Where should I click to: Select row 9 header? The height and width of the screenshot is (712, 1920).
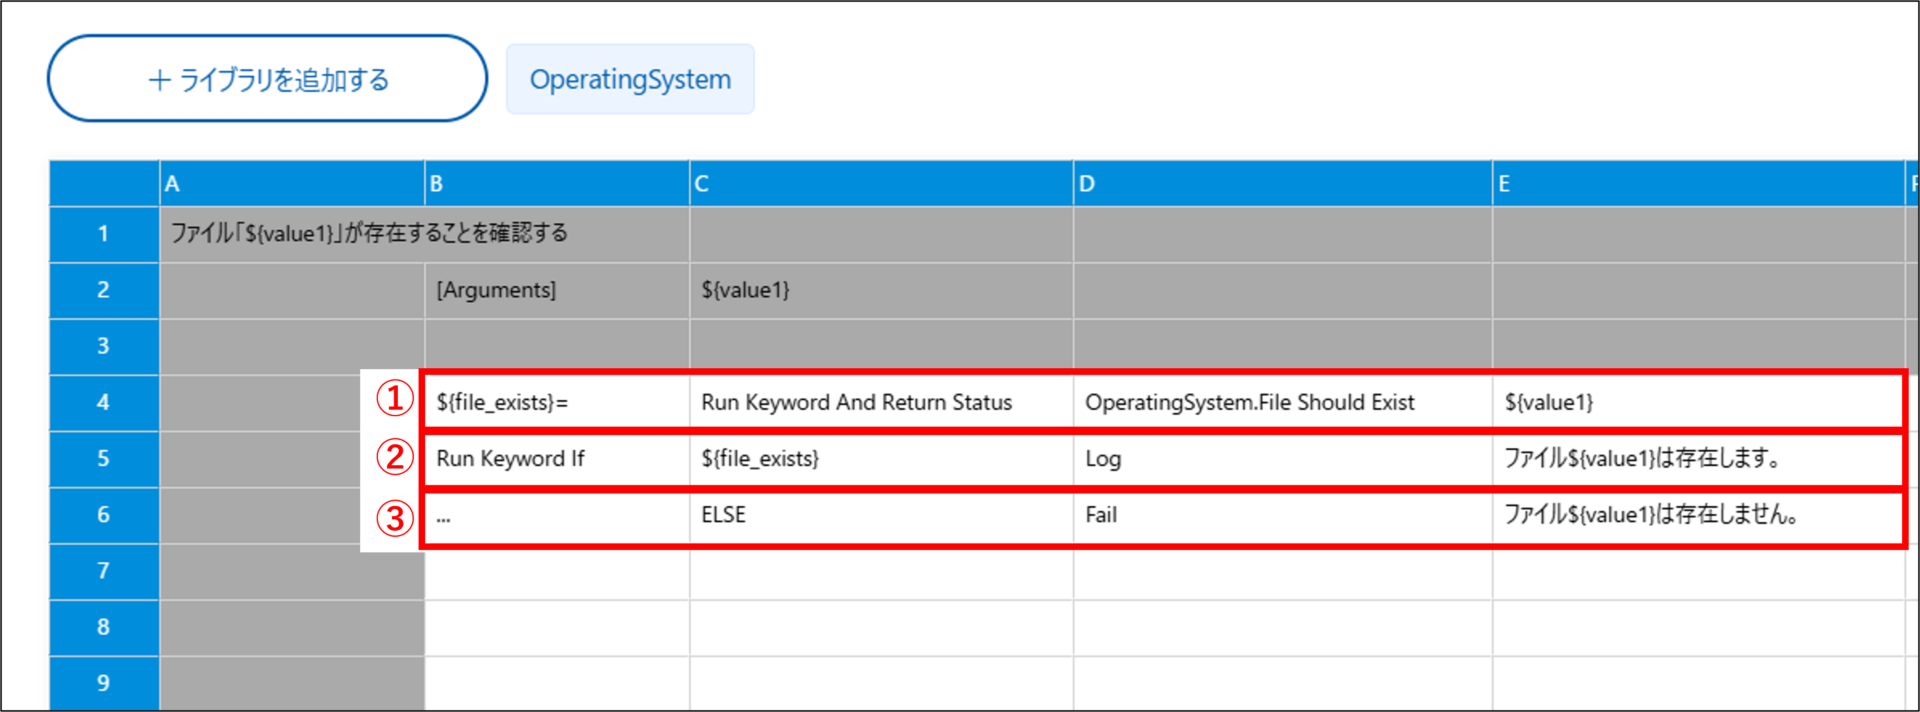tap(104, 683)
